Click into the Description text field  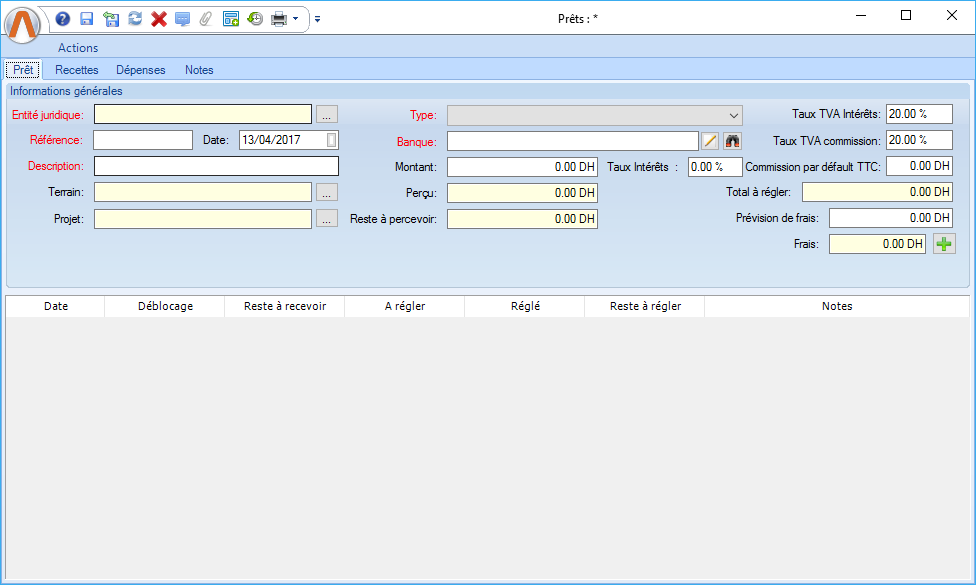(x=216, y=166)
